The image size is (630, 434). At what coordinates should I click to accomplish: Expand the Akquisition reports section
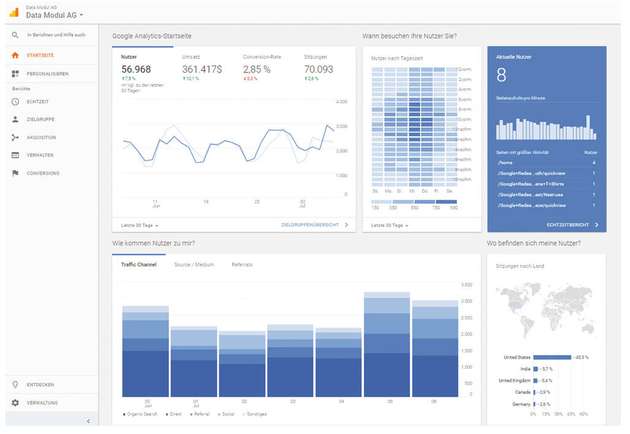tap(41, 137)
